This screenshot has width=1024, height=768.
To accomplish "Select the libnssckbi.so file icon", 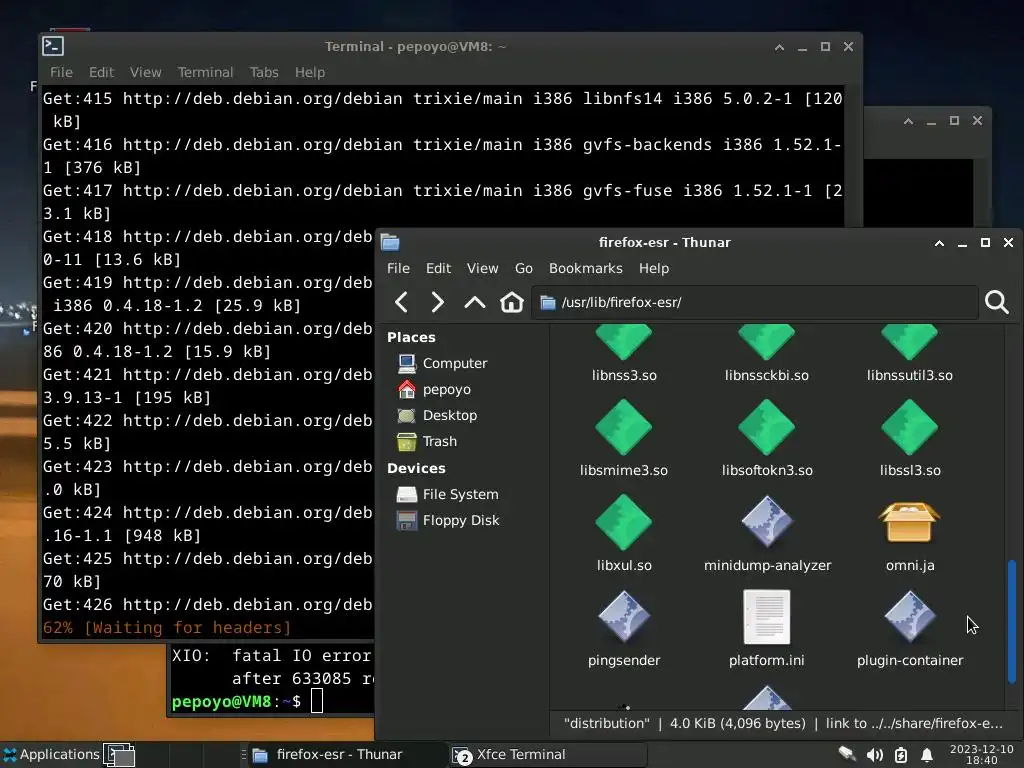I will [767, 342].
